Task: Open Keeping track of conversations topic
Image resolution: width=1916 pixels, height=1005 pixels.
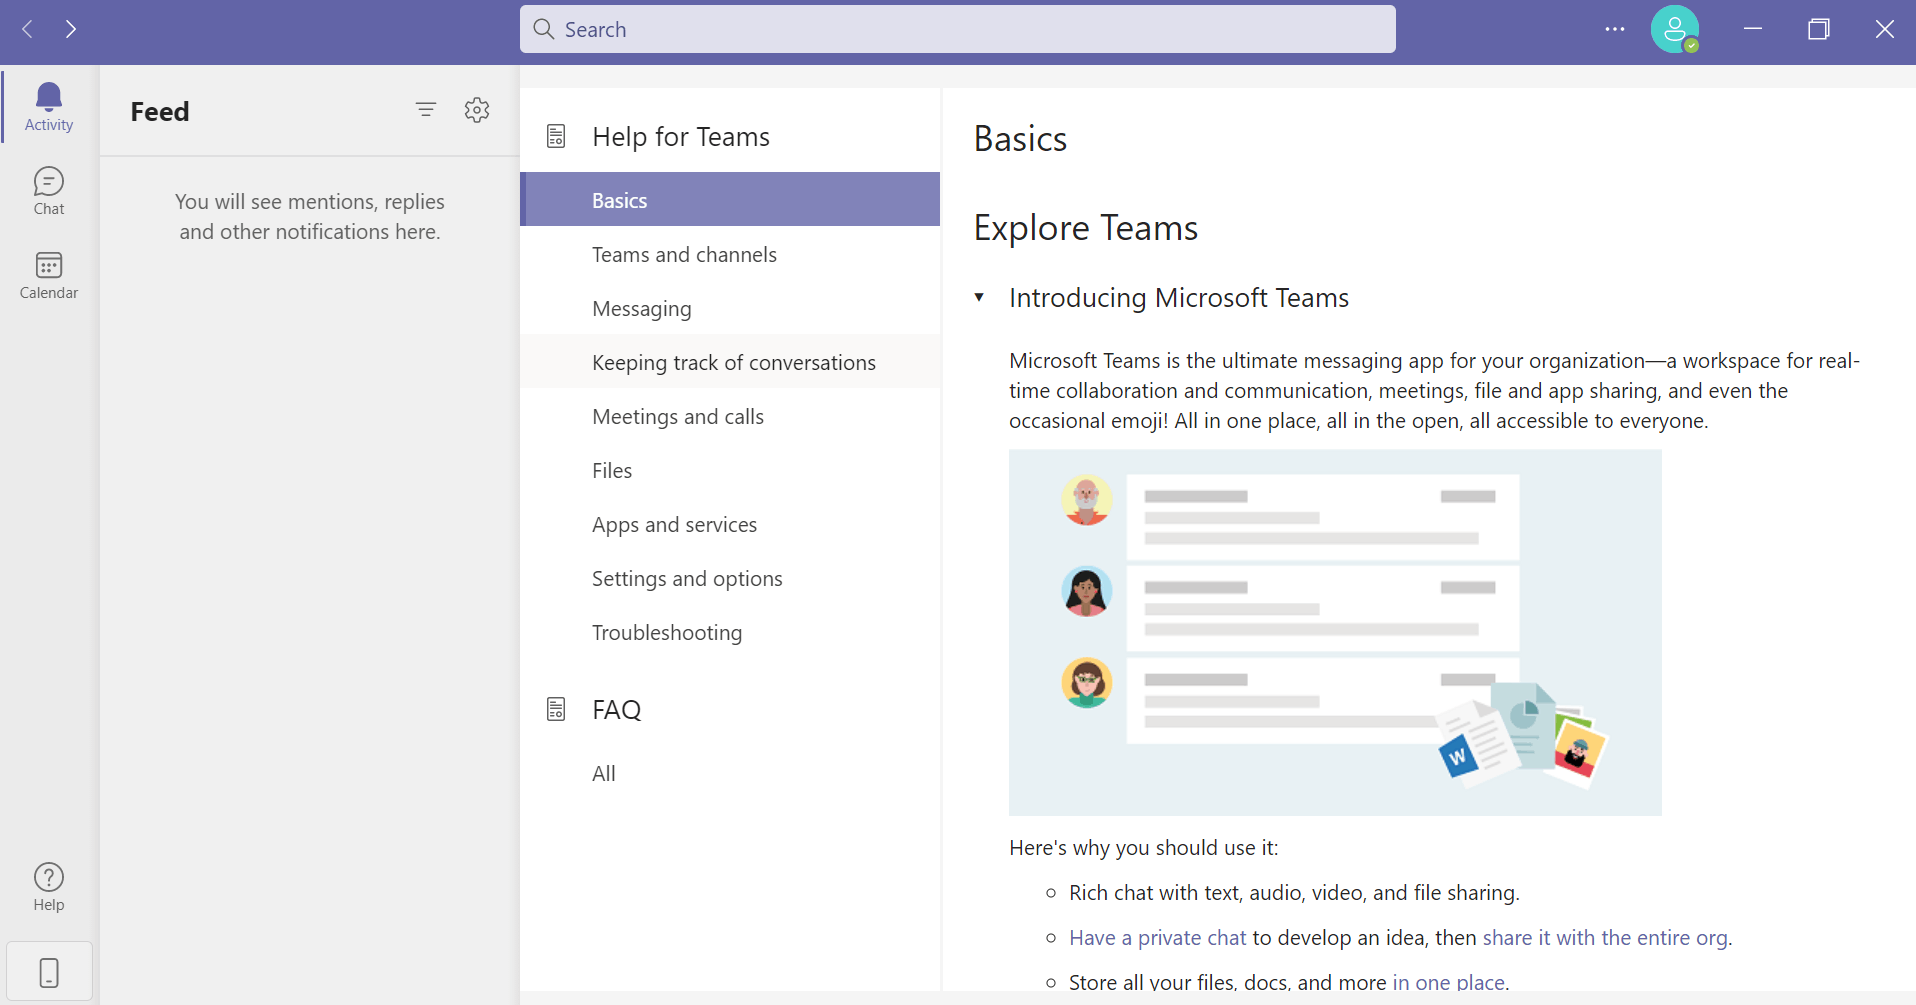Action: click(730, 362)
